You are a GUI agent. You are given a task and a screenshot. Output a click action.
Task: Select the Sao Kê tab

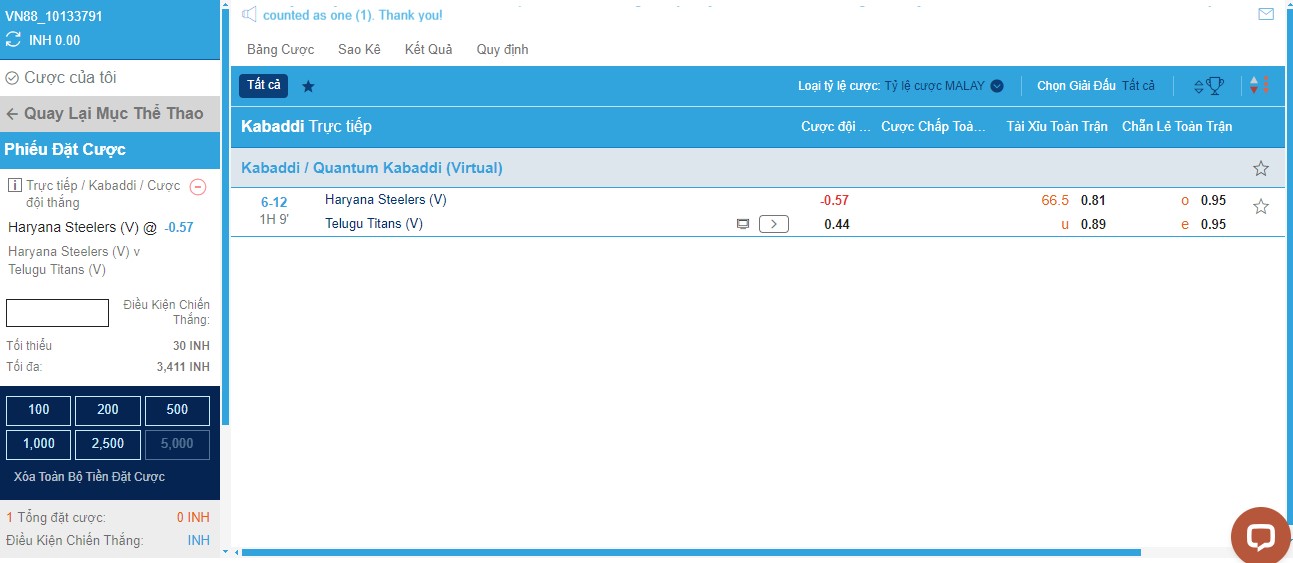point(359,49)
